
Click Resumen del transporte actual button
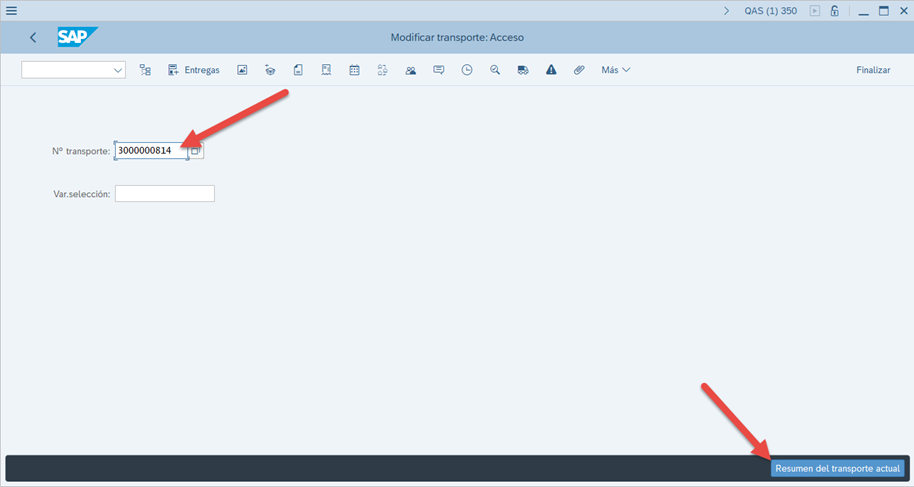pyautogui.click(x=838, y=468)
